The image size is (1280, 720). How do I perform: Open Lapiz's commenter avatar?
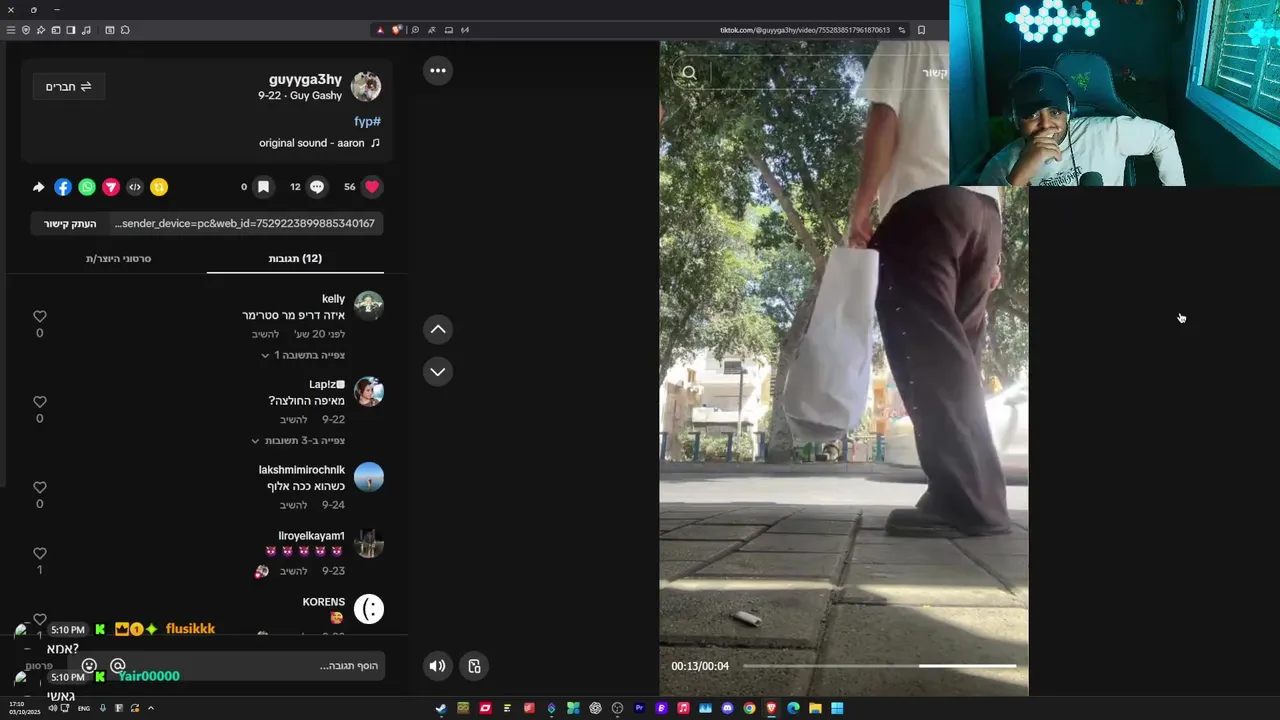[369, 391]
